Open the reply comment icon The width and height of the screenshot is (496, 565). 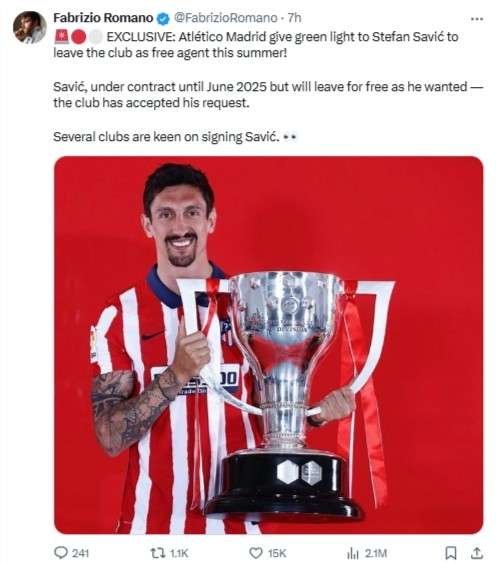pyautogui.click(x=61, y=552)
